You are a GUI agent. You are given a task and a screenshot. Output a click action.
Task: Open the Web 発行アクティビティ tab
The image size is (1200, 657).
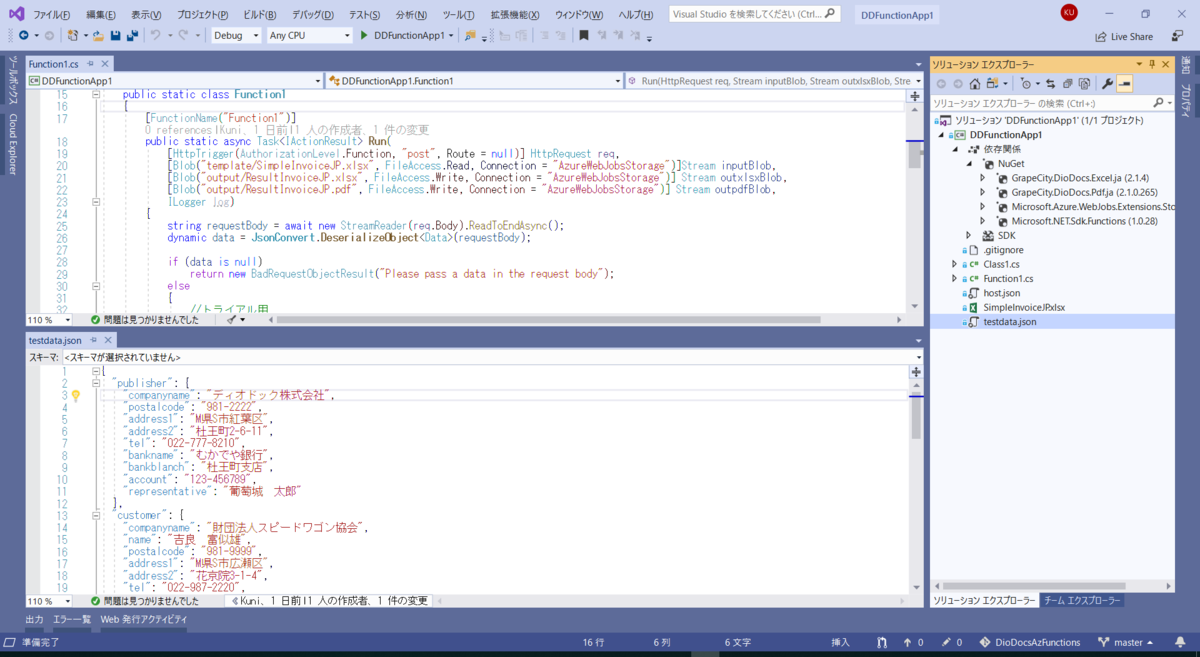[x=143, y=620]
